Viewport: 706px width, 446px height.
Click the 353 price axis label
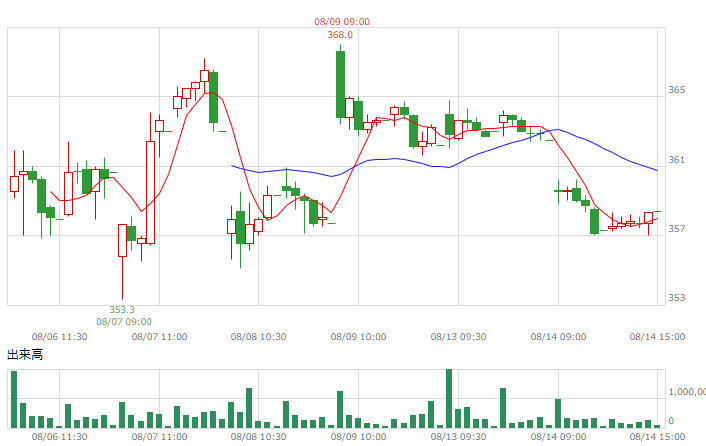(677, 297)
